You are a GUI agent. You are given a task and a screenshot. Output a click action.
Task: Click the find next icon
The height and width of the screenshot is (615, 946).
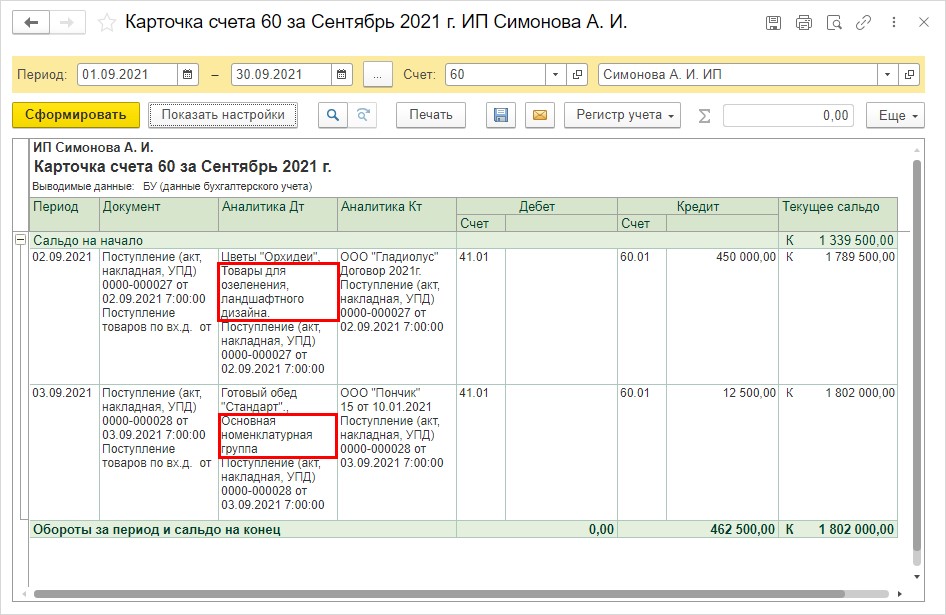click(x=363, y=115)
